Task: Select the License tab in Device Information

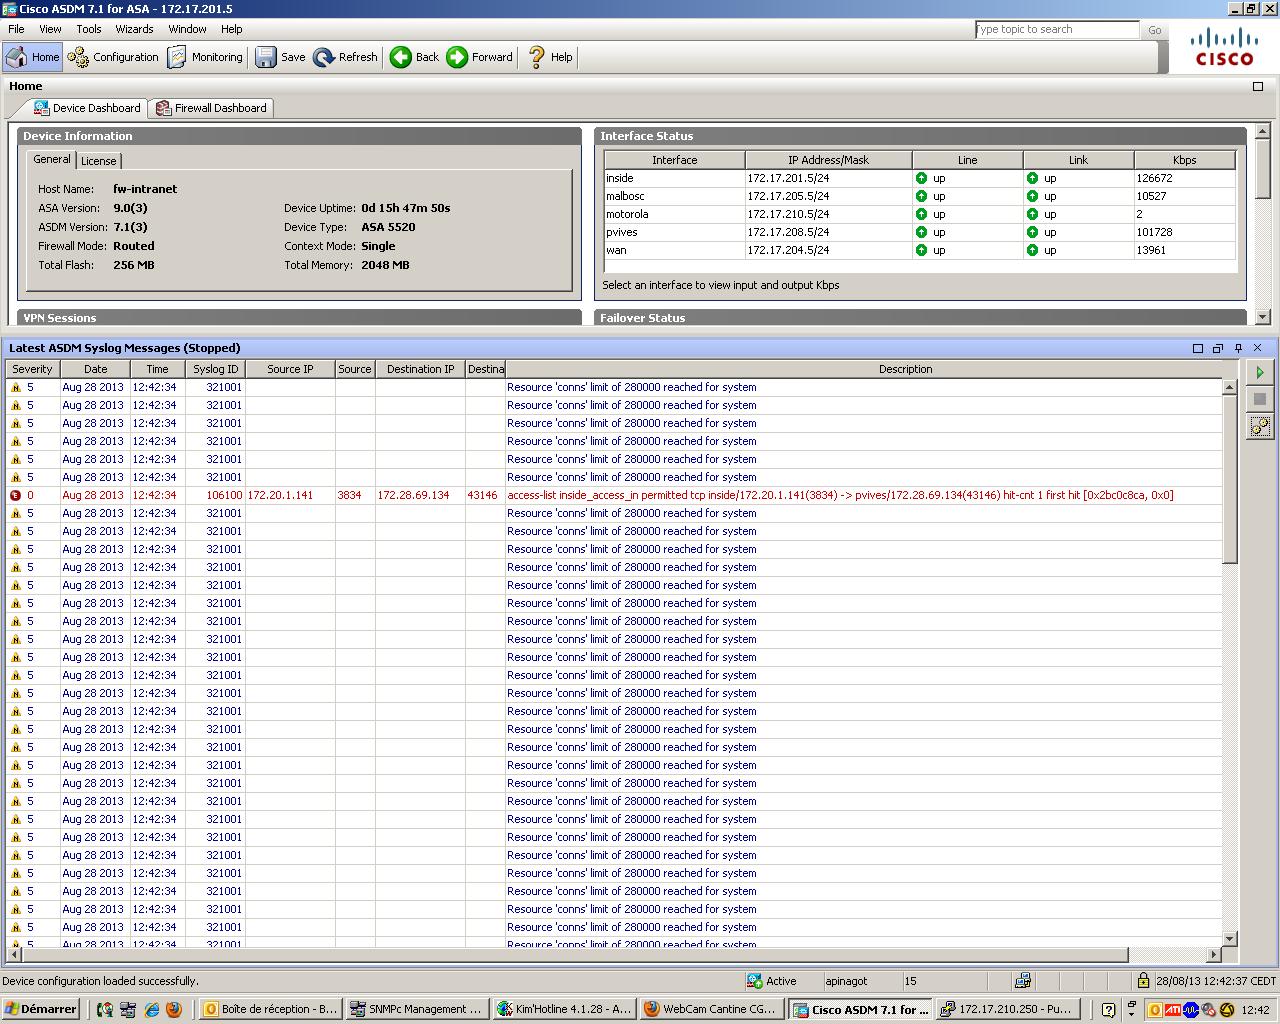Action: (x=98, y=161)
